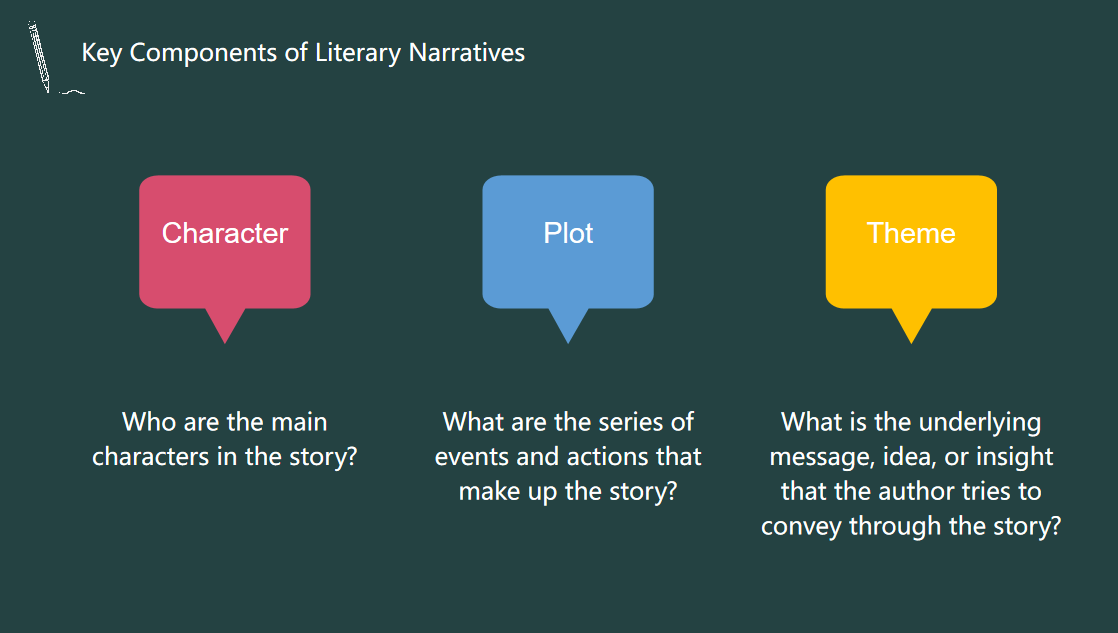This screenshot has height=633, width=1118.
Task: Click the red bubble's pointer tail
Action: [225, 325]
